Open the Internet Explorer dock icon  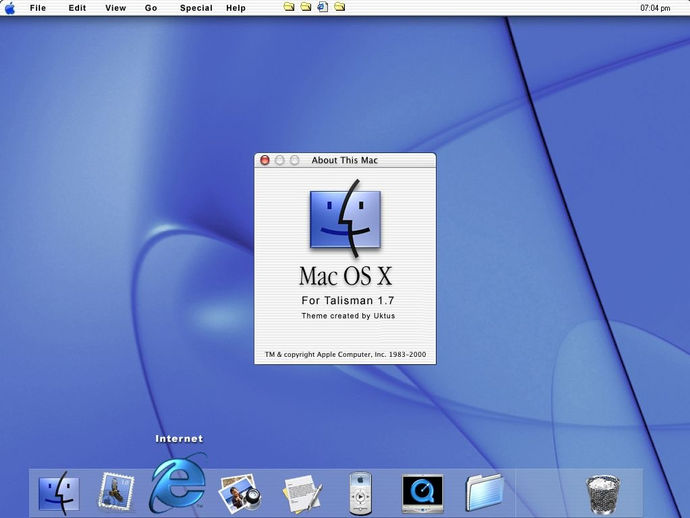pos(177,483)
